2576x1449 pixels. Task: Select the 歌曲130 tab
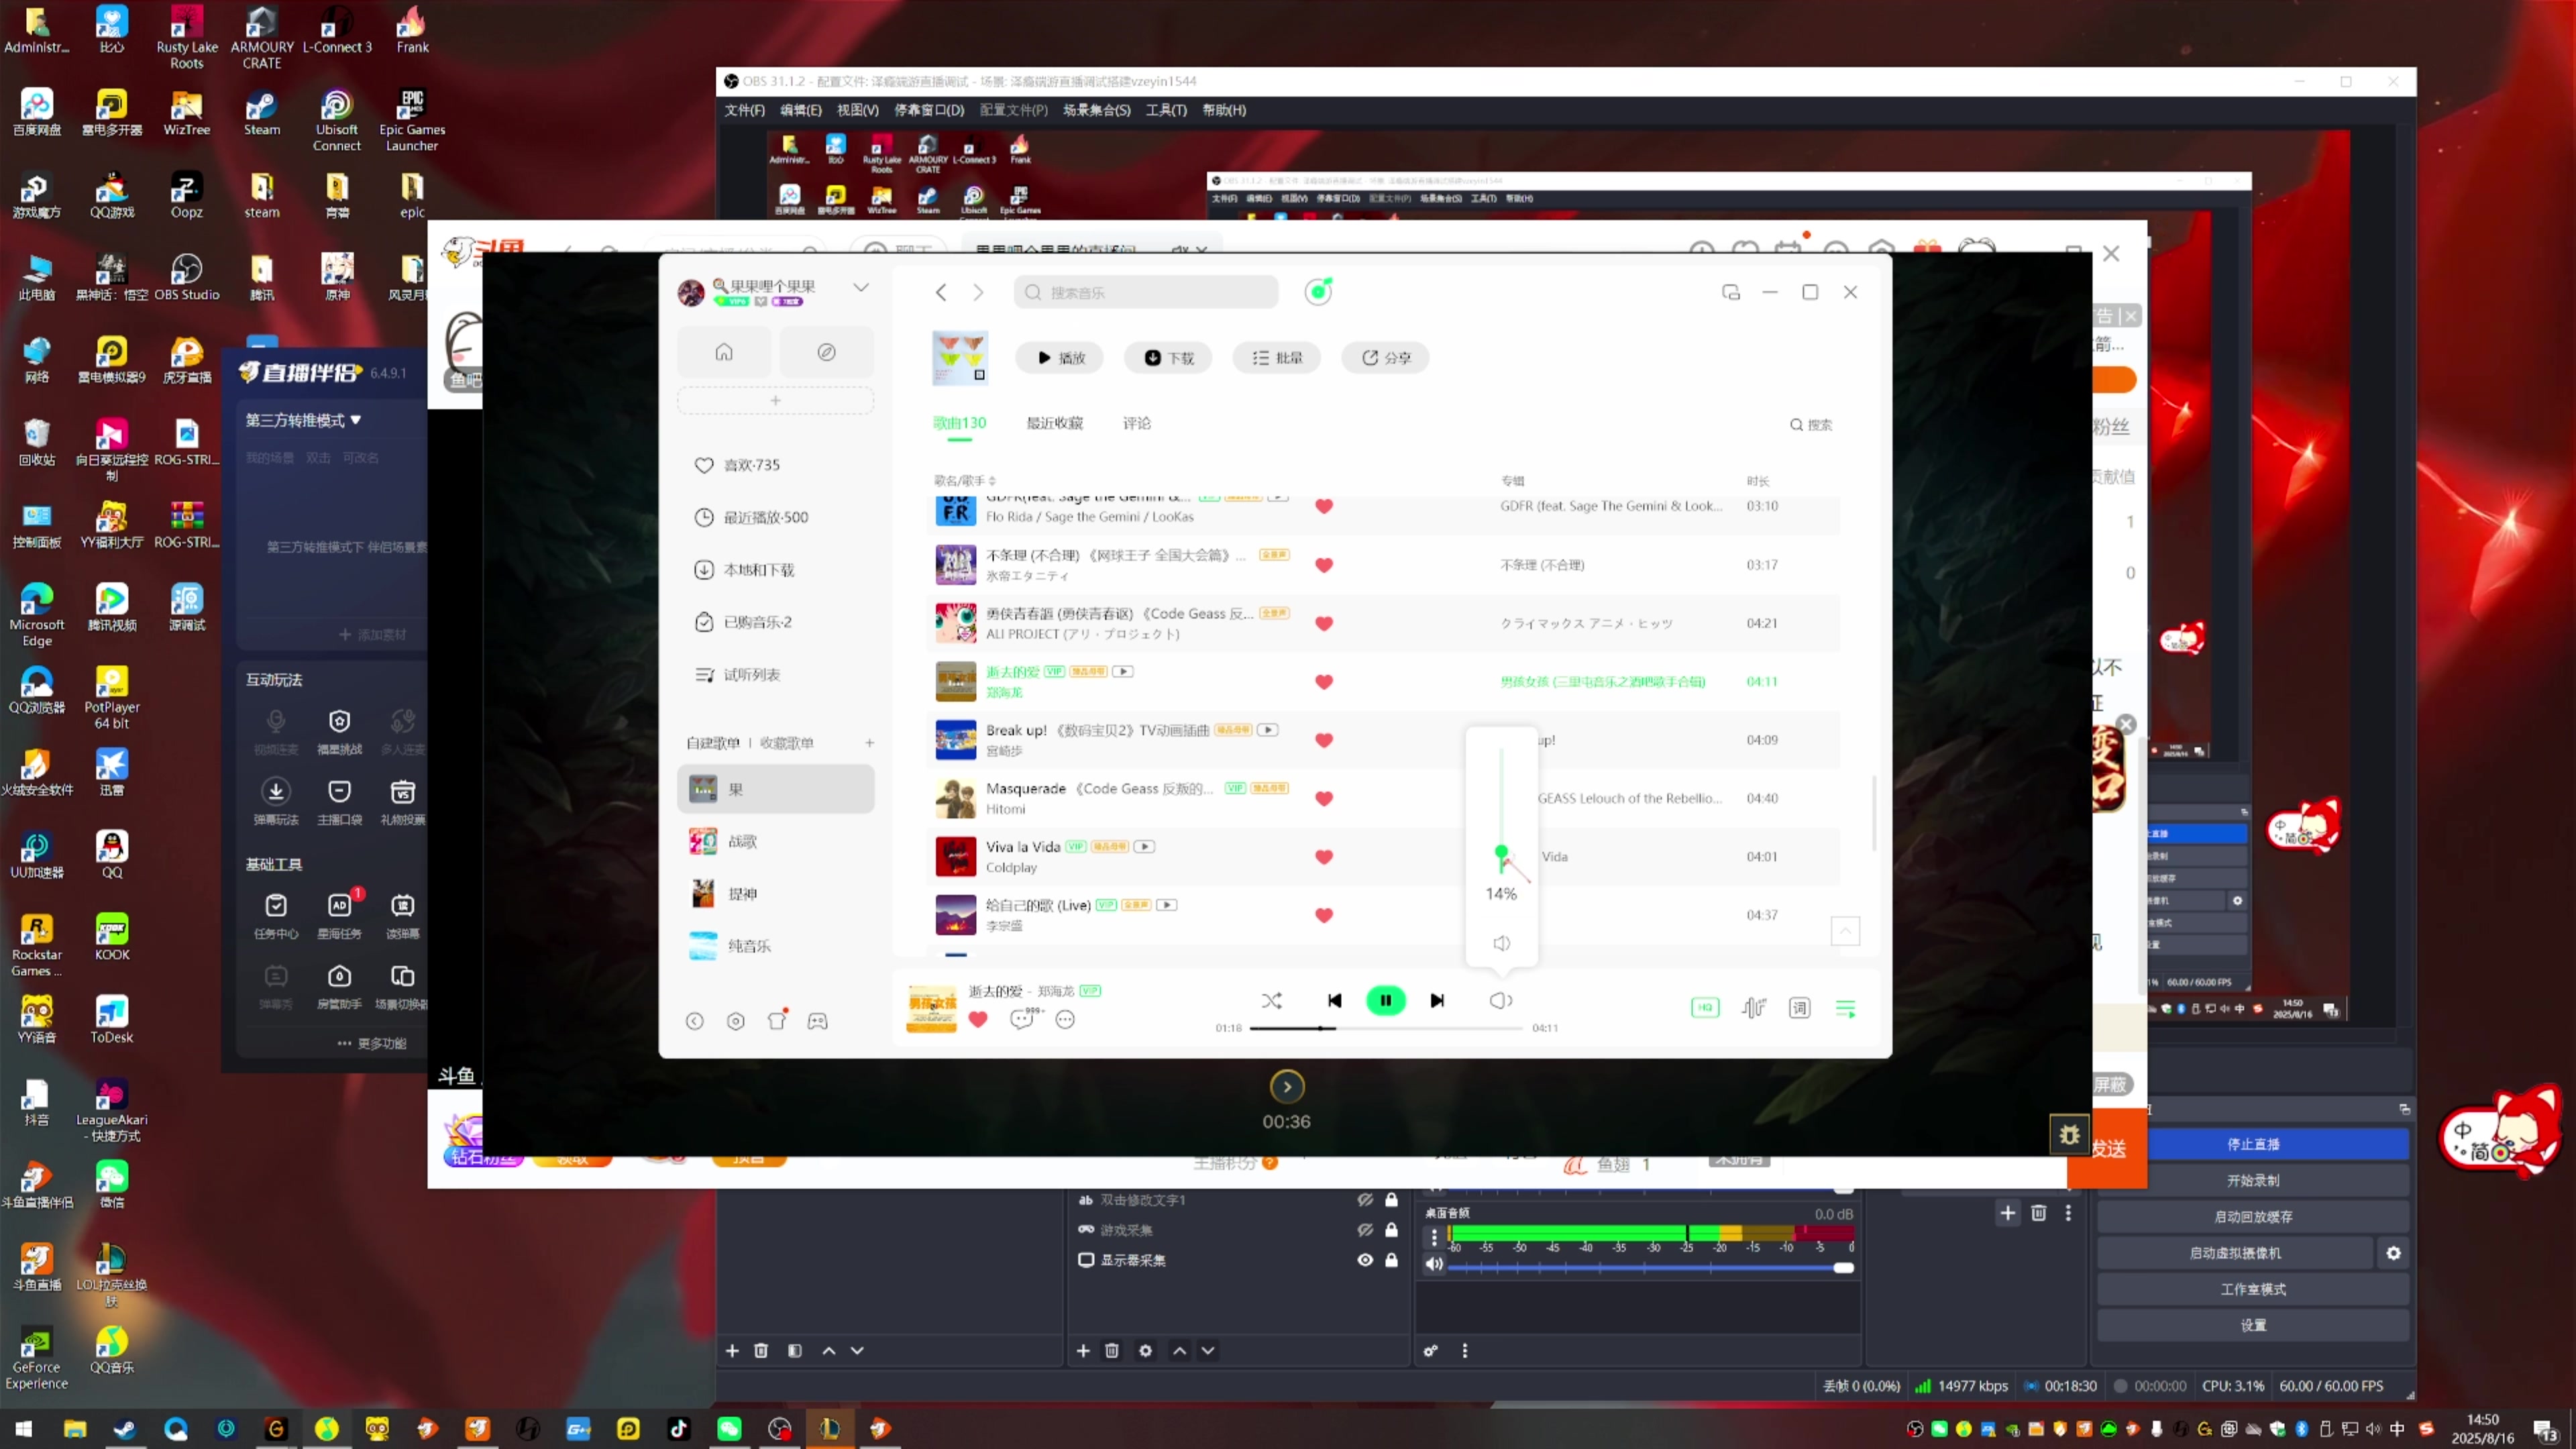(x=960, y=423)
